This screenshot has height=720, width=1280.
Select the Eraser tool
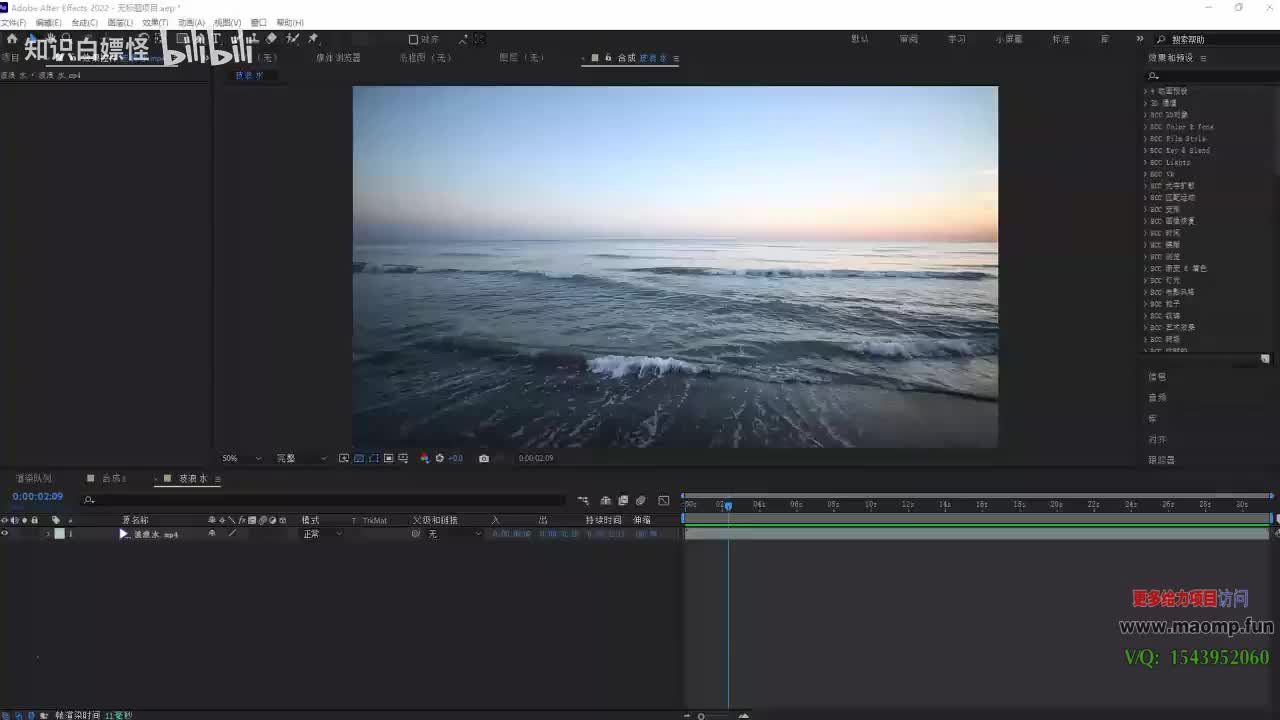[271, 39]
